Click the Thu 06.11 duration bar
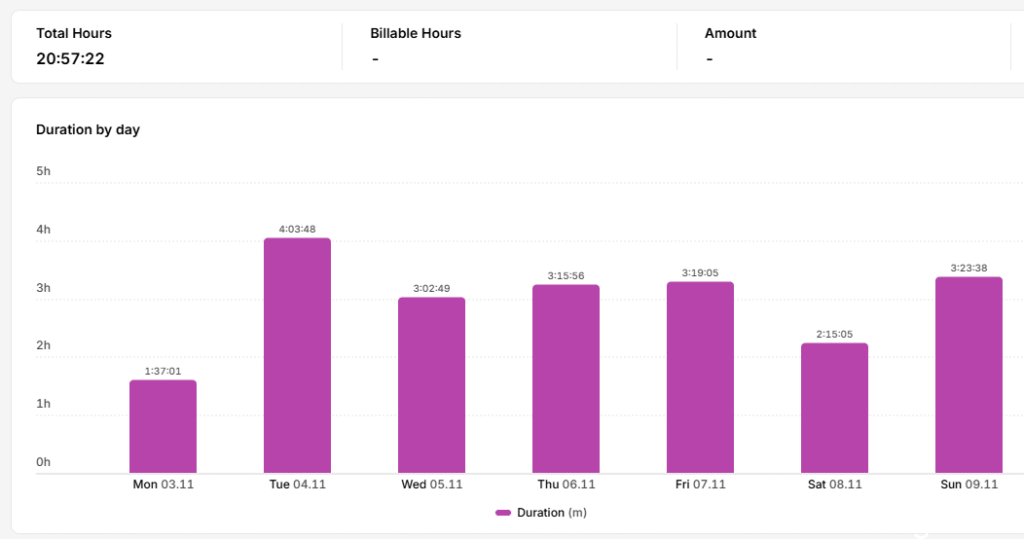Viewport: 1024px width, 539px height. [566, 378]
